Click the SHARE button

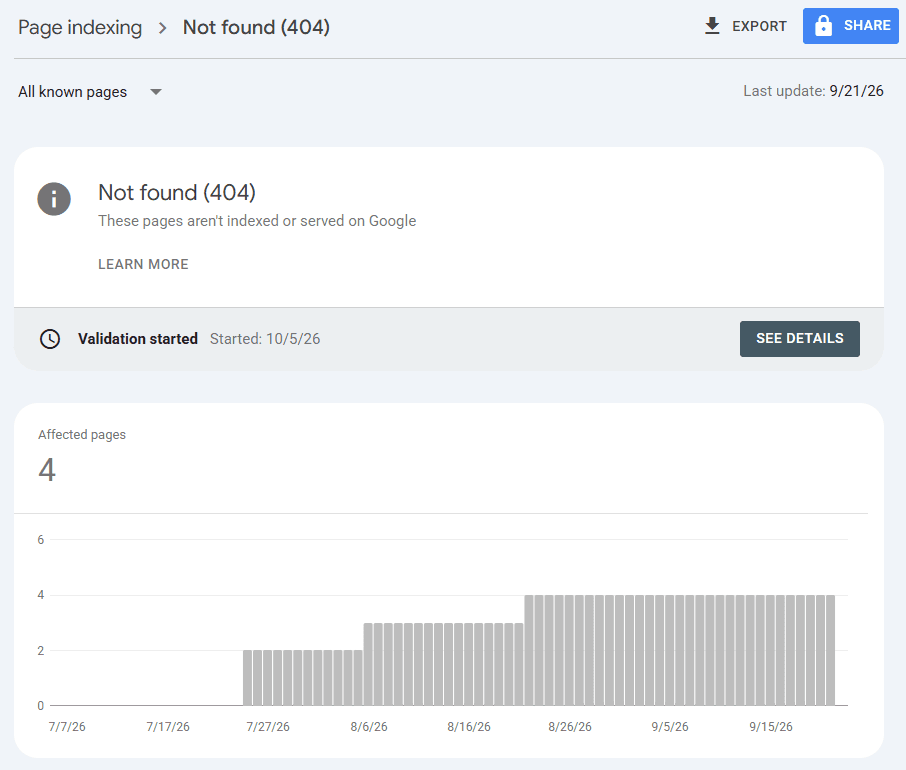pyautogui.click(x=851, y=26)
